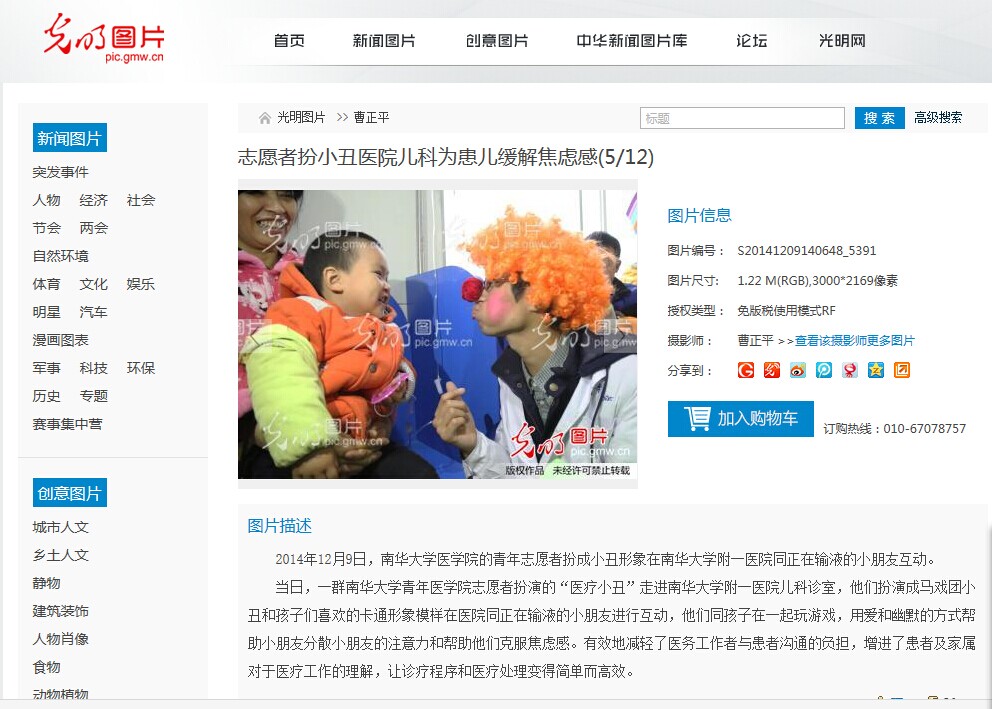Share to Qzone yellow star icon
The height and width of the screenshot is (709, 992).
[x=876, y=370]
